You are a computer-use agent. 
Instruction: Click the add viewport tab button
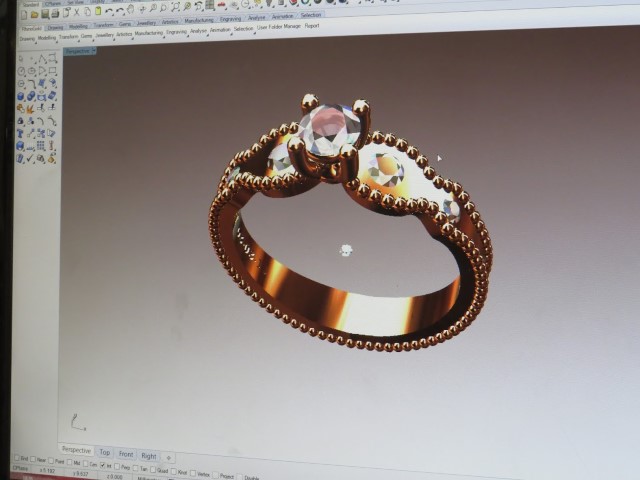tap(168, 456)
